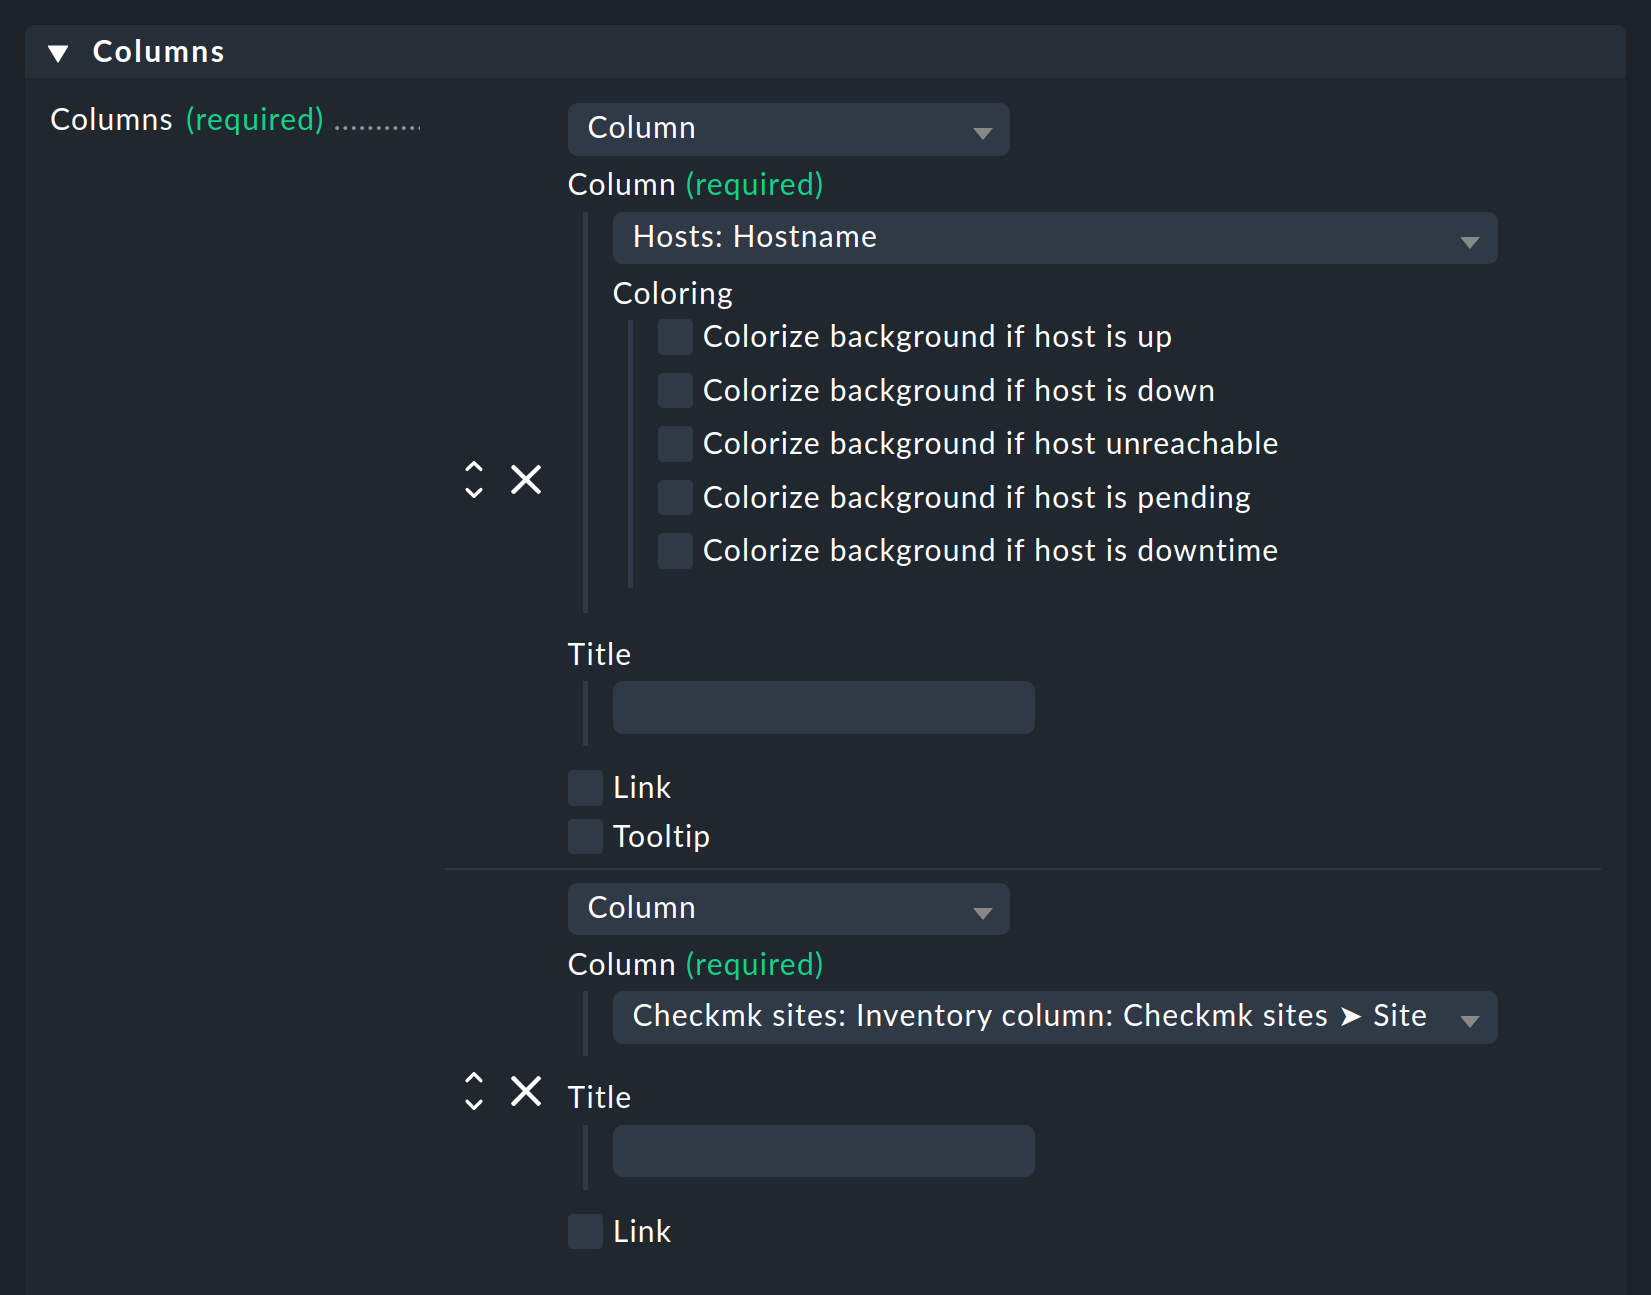The height and width of the screenshot is (1295, 1651).
Task: Reorder the Hosts: Hostname column entry
Action: (x=474, y=479)
